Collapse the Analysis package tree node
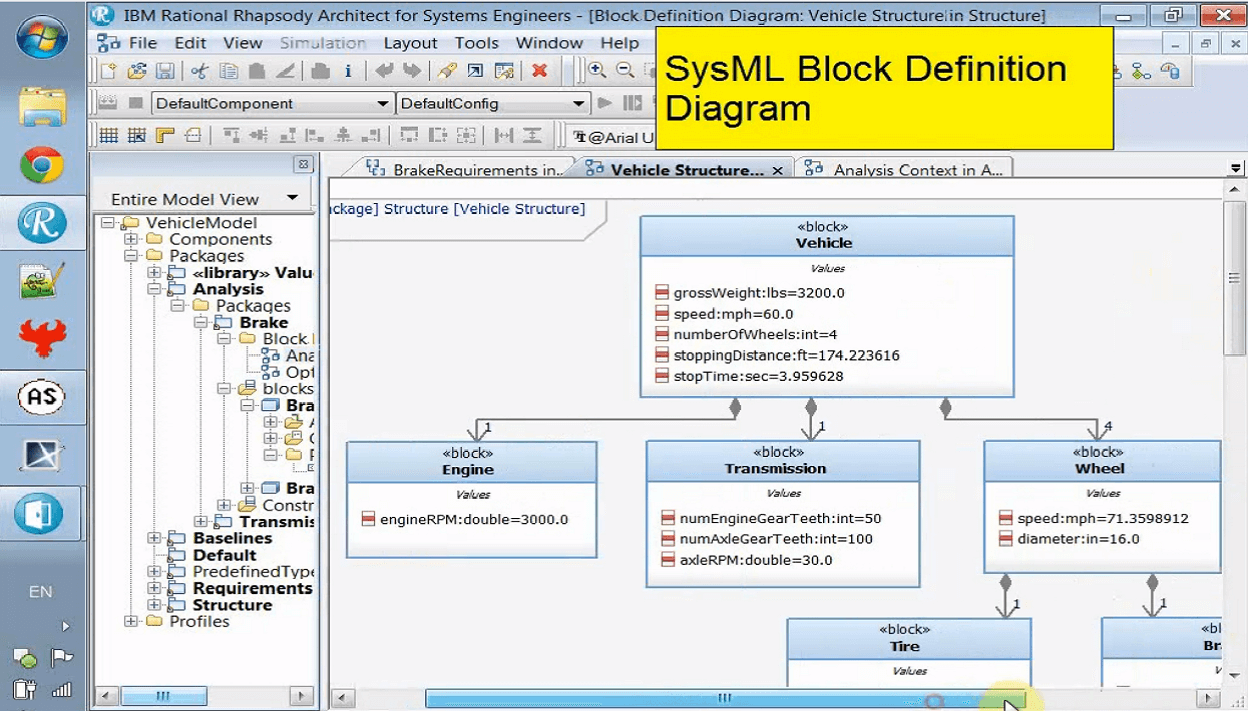This screenshot has height=711, width=1248. [x=154, y=289]
